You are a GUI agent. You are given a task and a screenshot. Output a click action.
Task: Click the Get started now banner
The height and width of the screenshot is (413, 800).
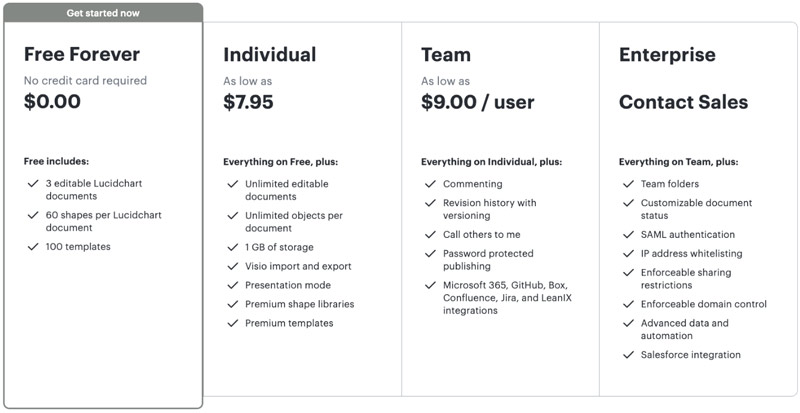click(103, 13)
